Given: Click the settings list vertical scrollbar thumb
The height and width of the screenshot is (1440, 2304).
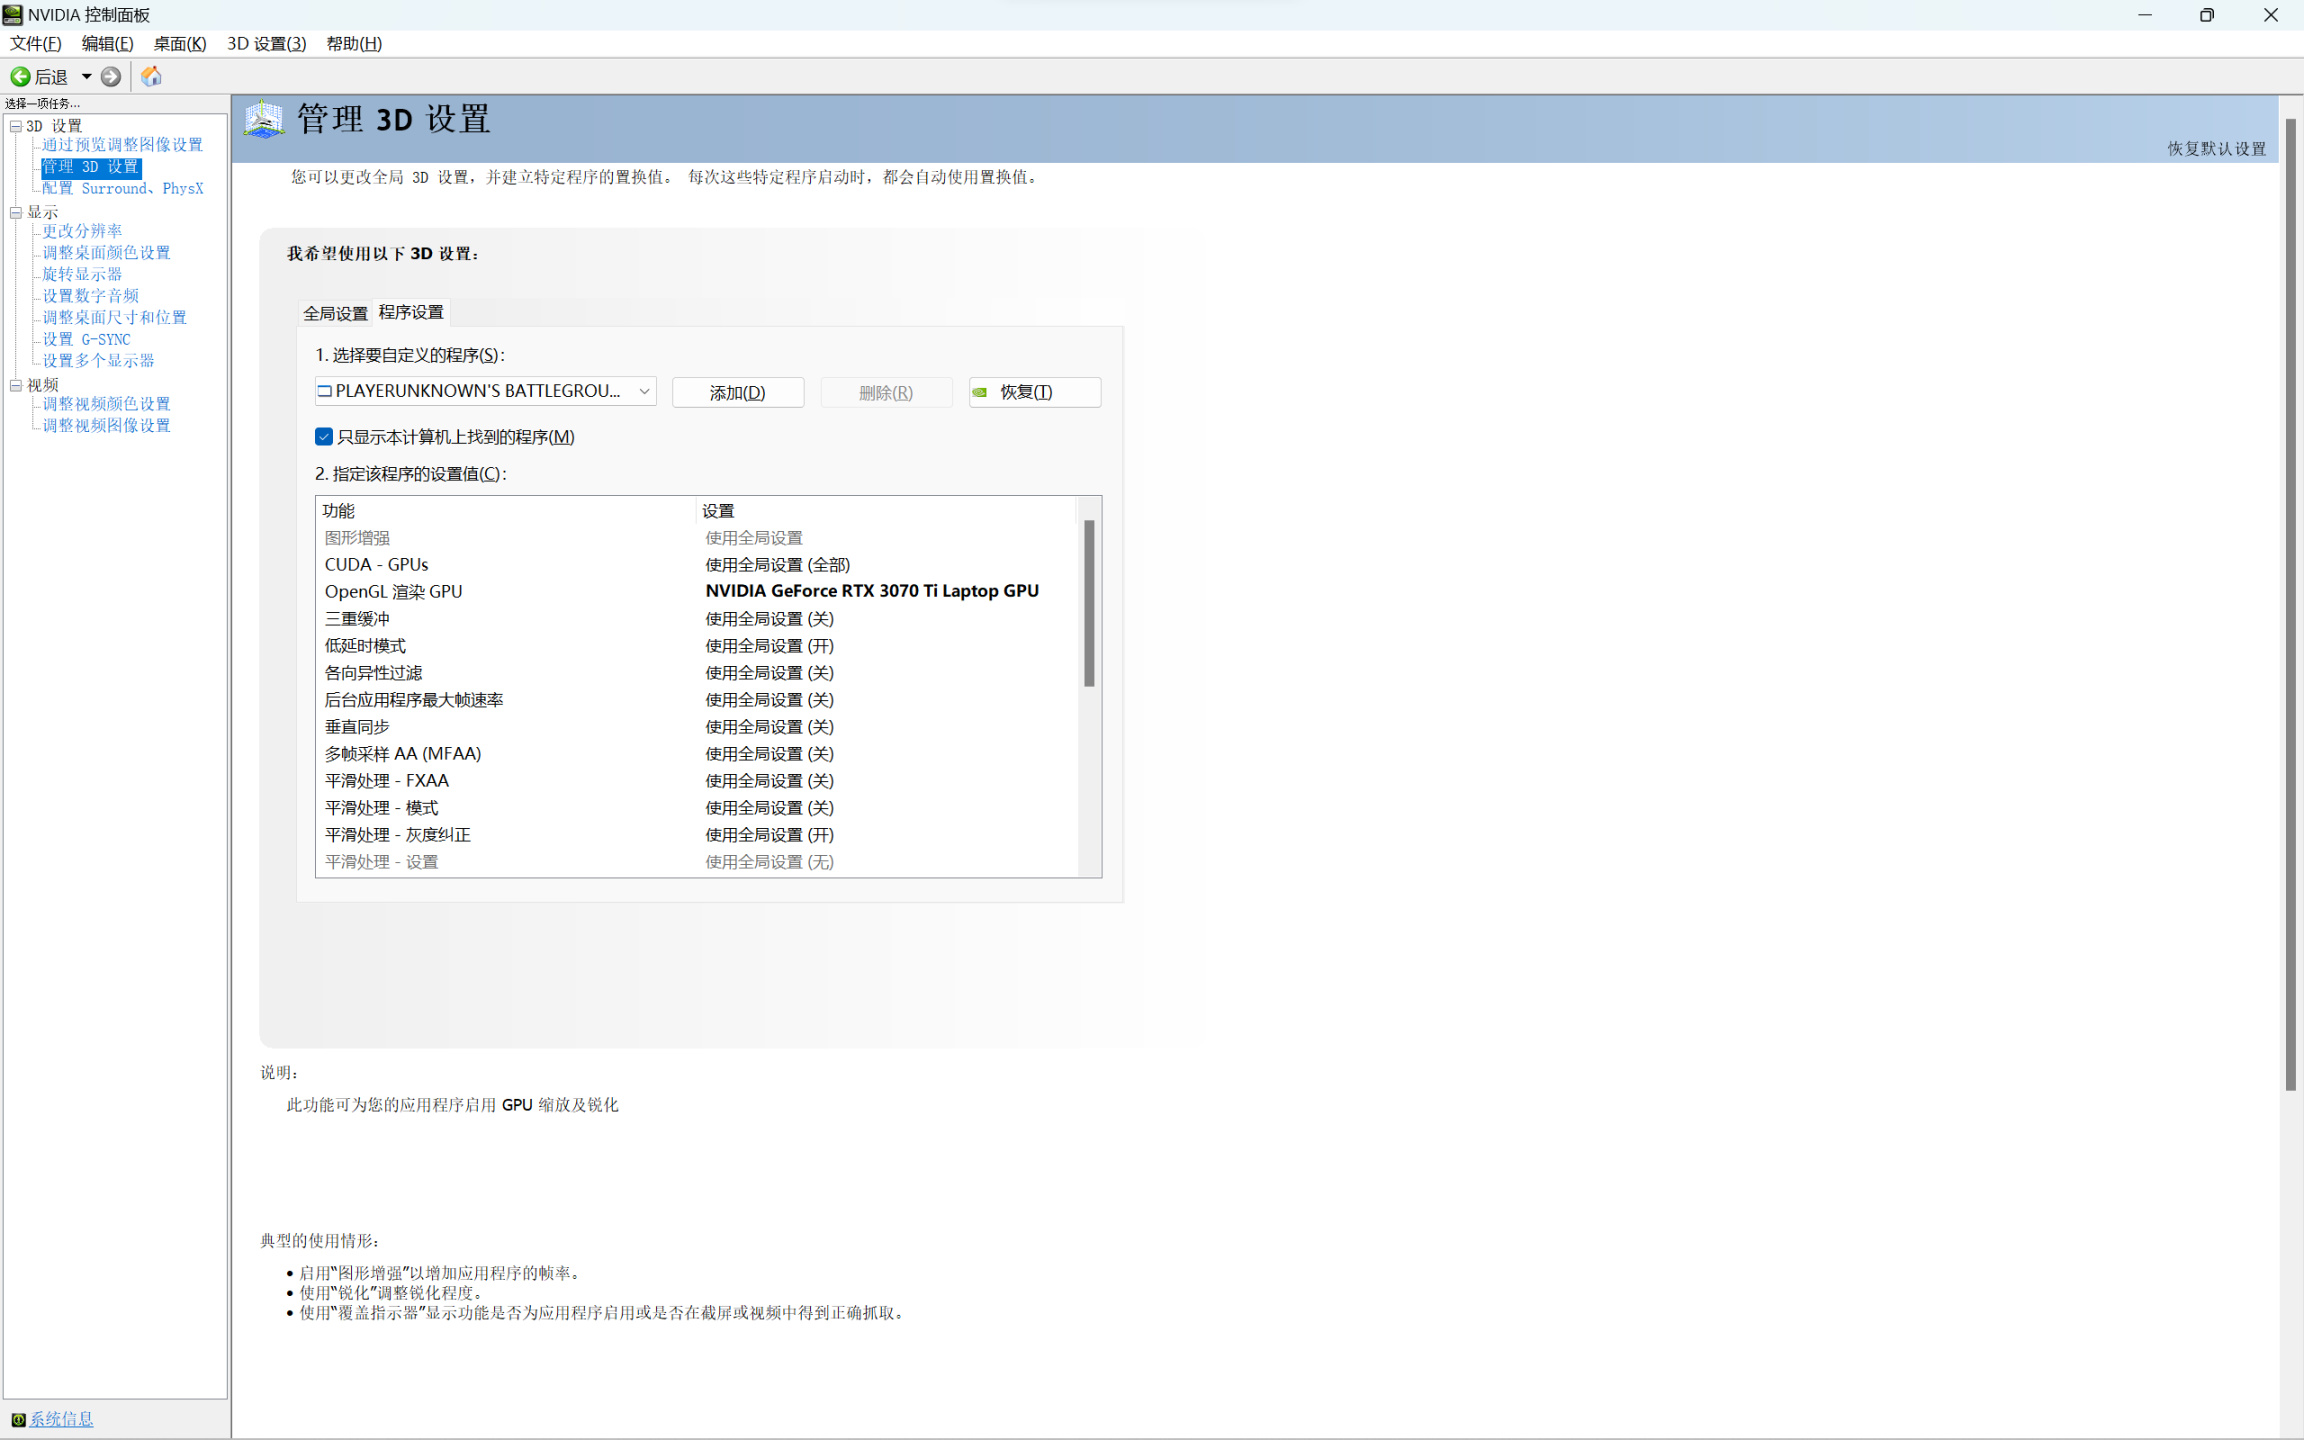Looking at the screenshot, I should coord(1089,604).
